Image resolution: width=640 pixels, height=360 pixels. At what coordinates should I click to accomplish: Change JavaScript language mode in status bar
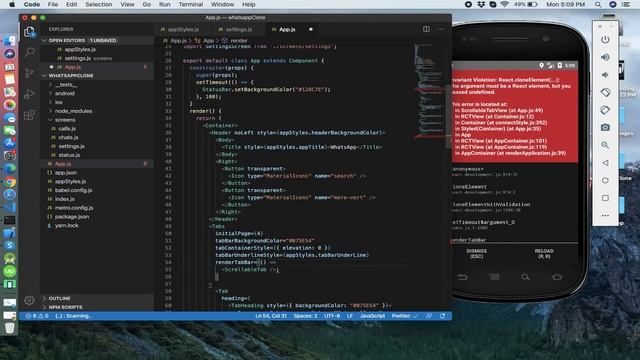[x=372, y=316]
